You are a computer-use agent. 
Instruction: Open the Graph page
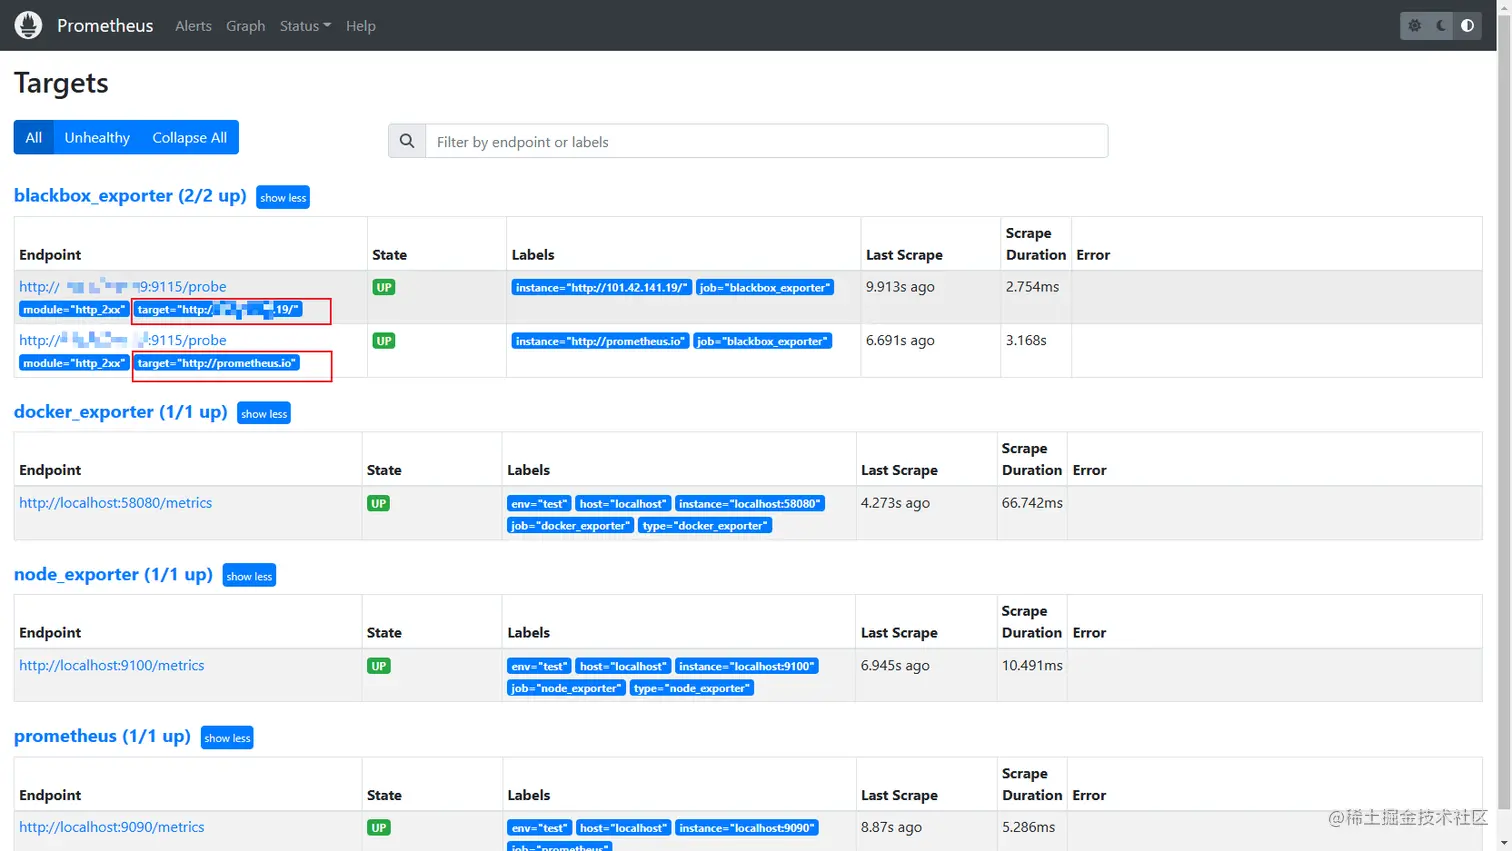(245, 26)
